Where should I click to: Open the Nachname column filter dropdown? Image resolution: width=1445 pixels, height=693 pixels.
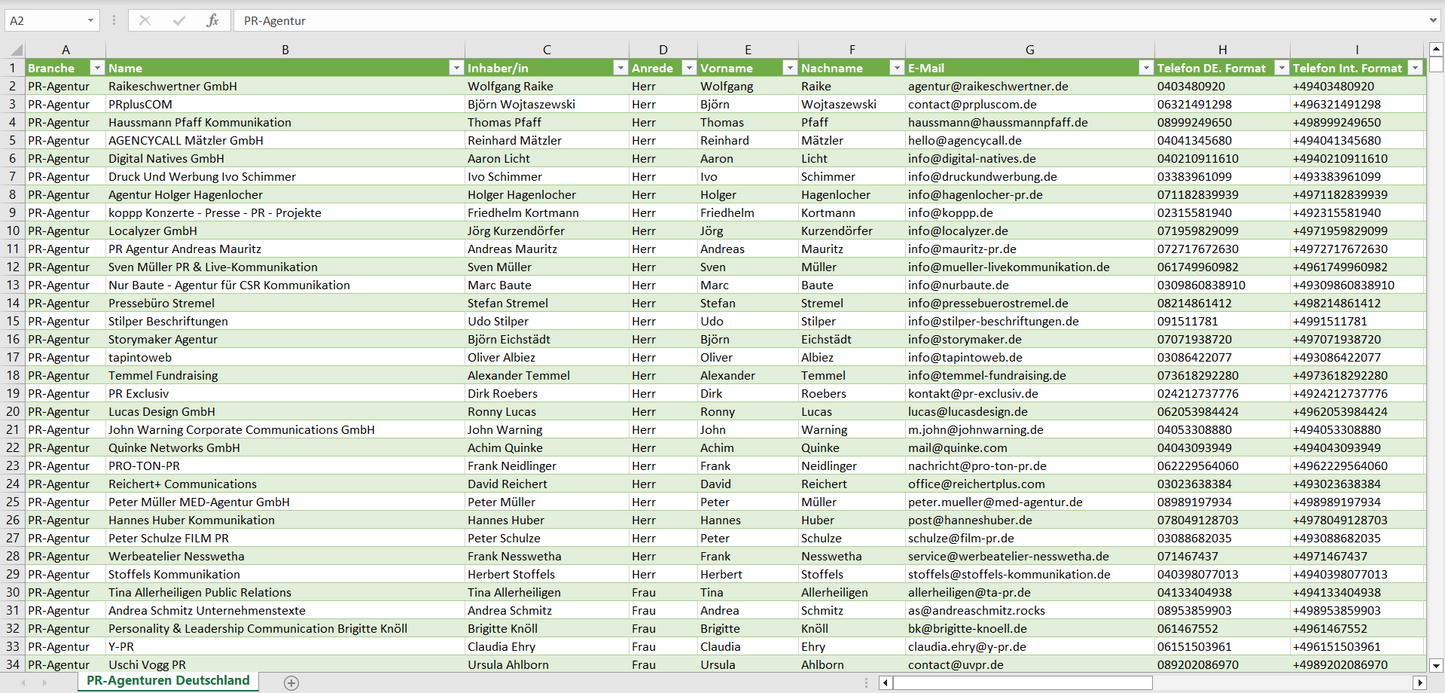(x=896, y=68)
